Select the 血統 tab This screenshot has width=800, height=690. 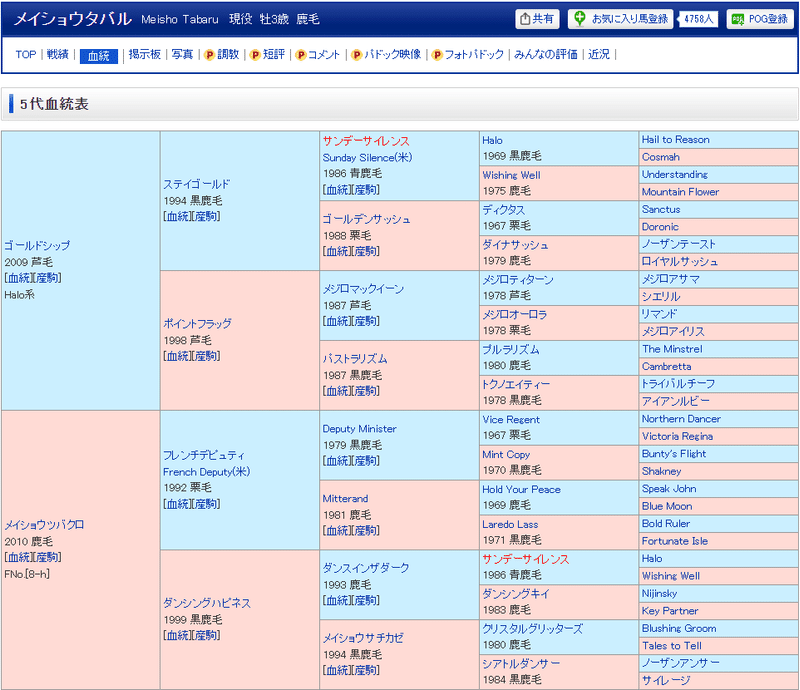pyautogui.click(x=98, y=56)
